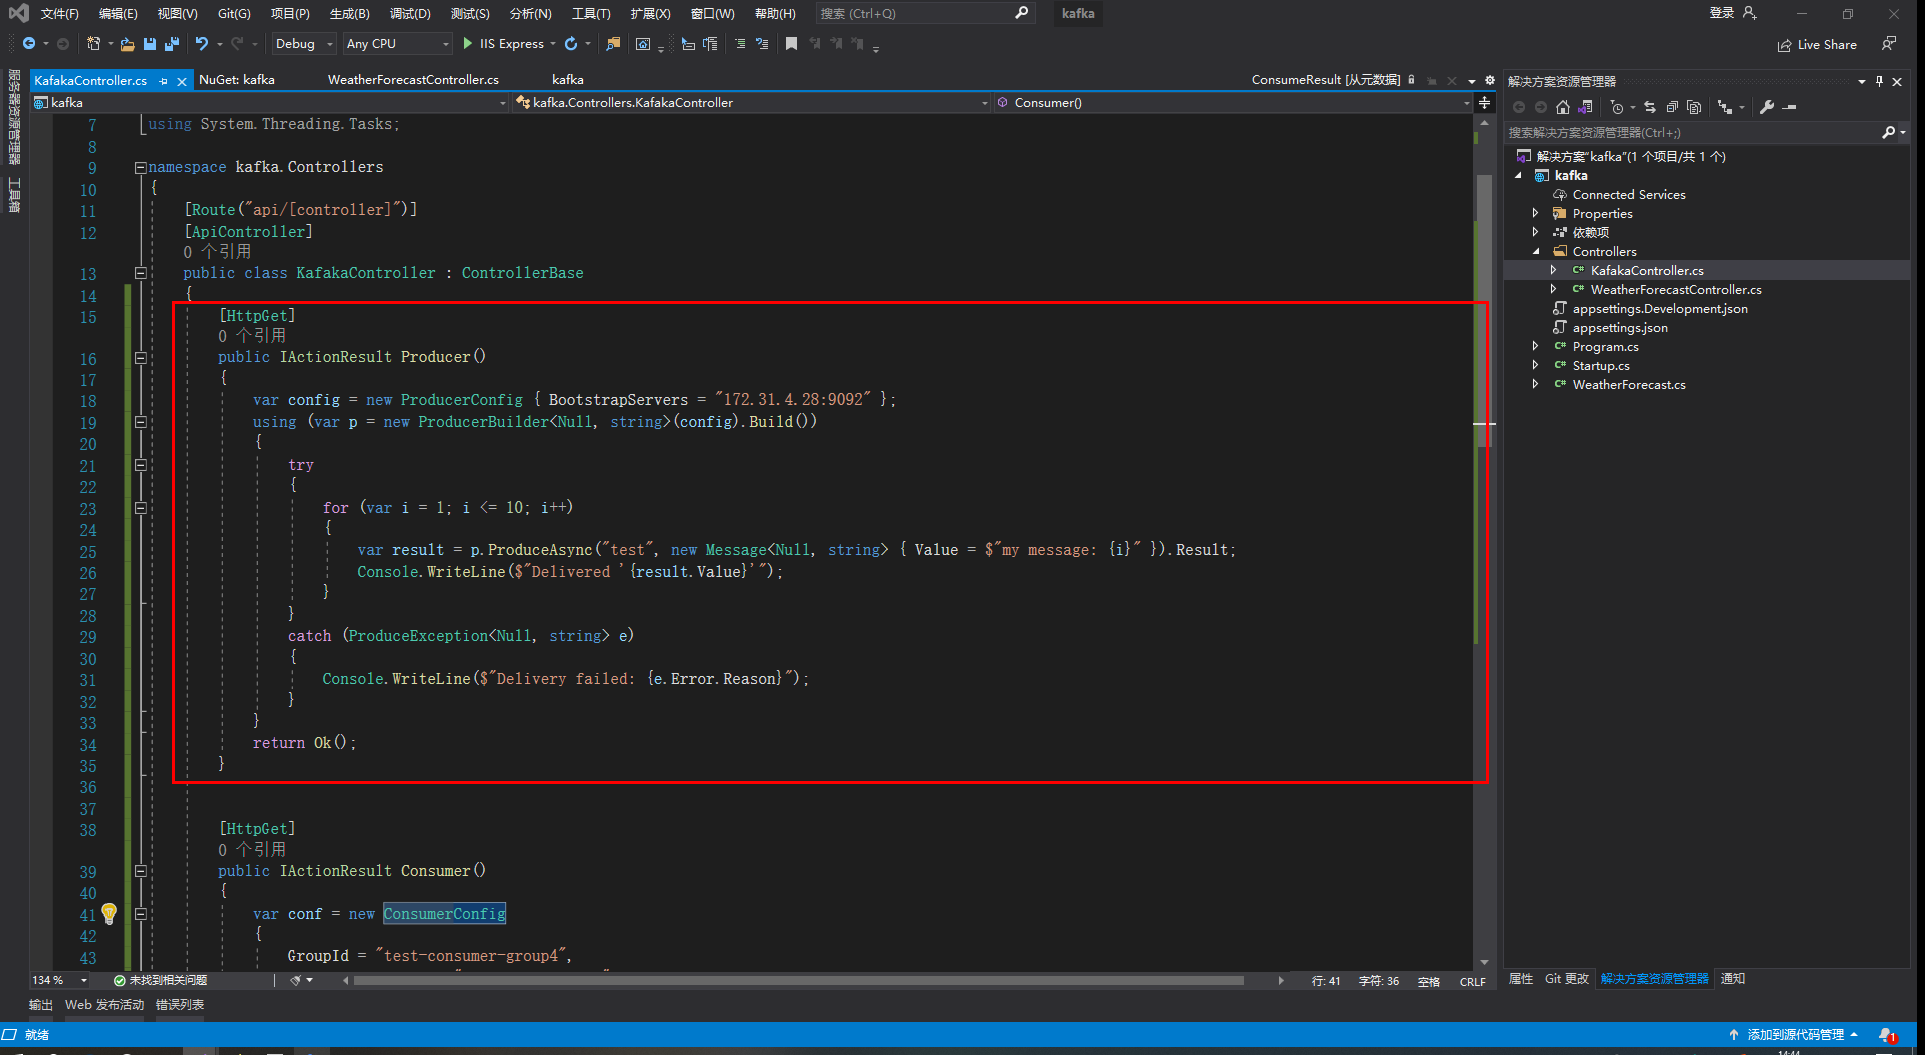1925x1055 pixels.
Task: Expand the Properties node in Solution Explorer
Action: pyautogui.click(x=1537, y=213)
